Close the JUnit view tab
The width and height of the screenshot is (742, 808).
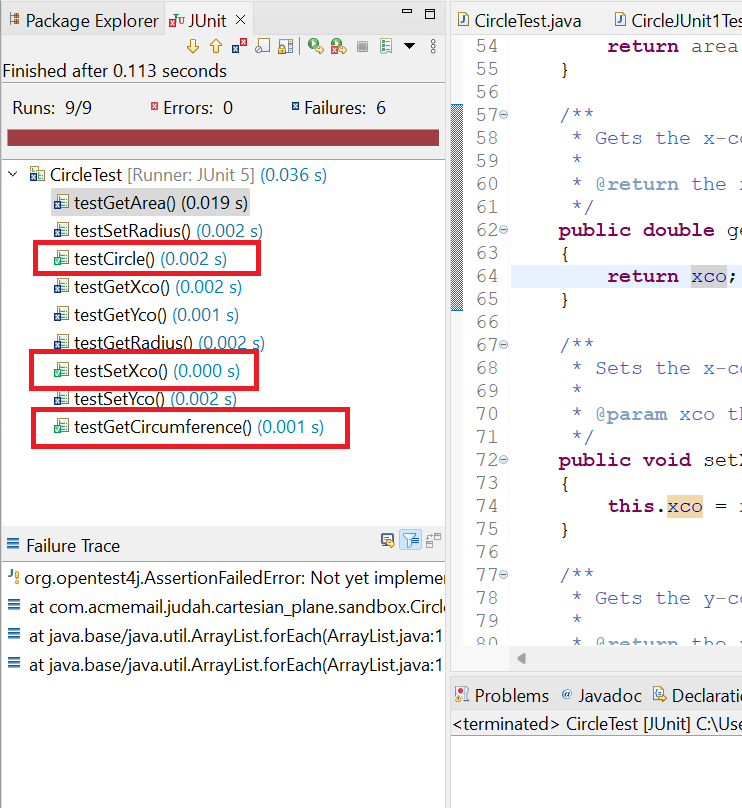click(x=240, y=20)
